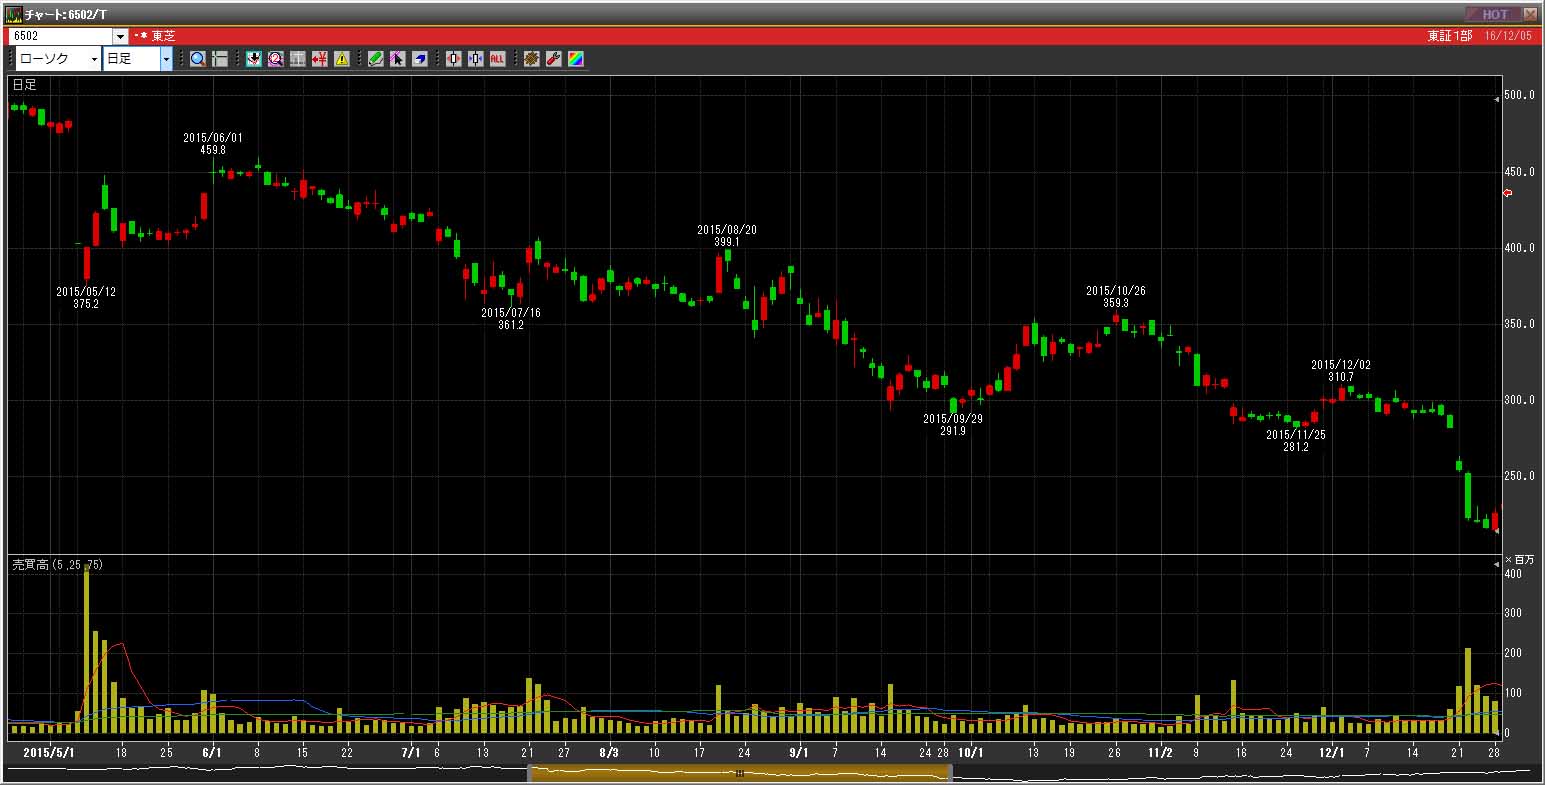Expand the 日足 timeframe dropdown

(x=166, y=59)
